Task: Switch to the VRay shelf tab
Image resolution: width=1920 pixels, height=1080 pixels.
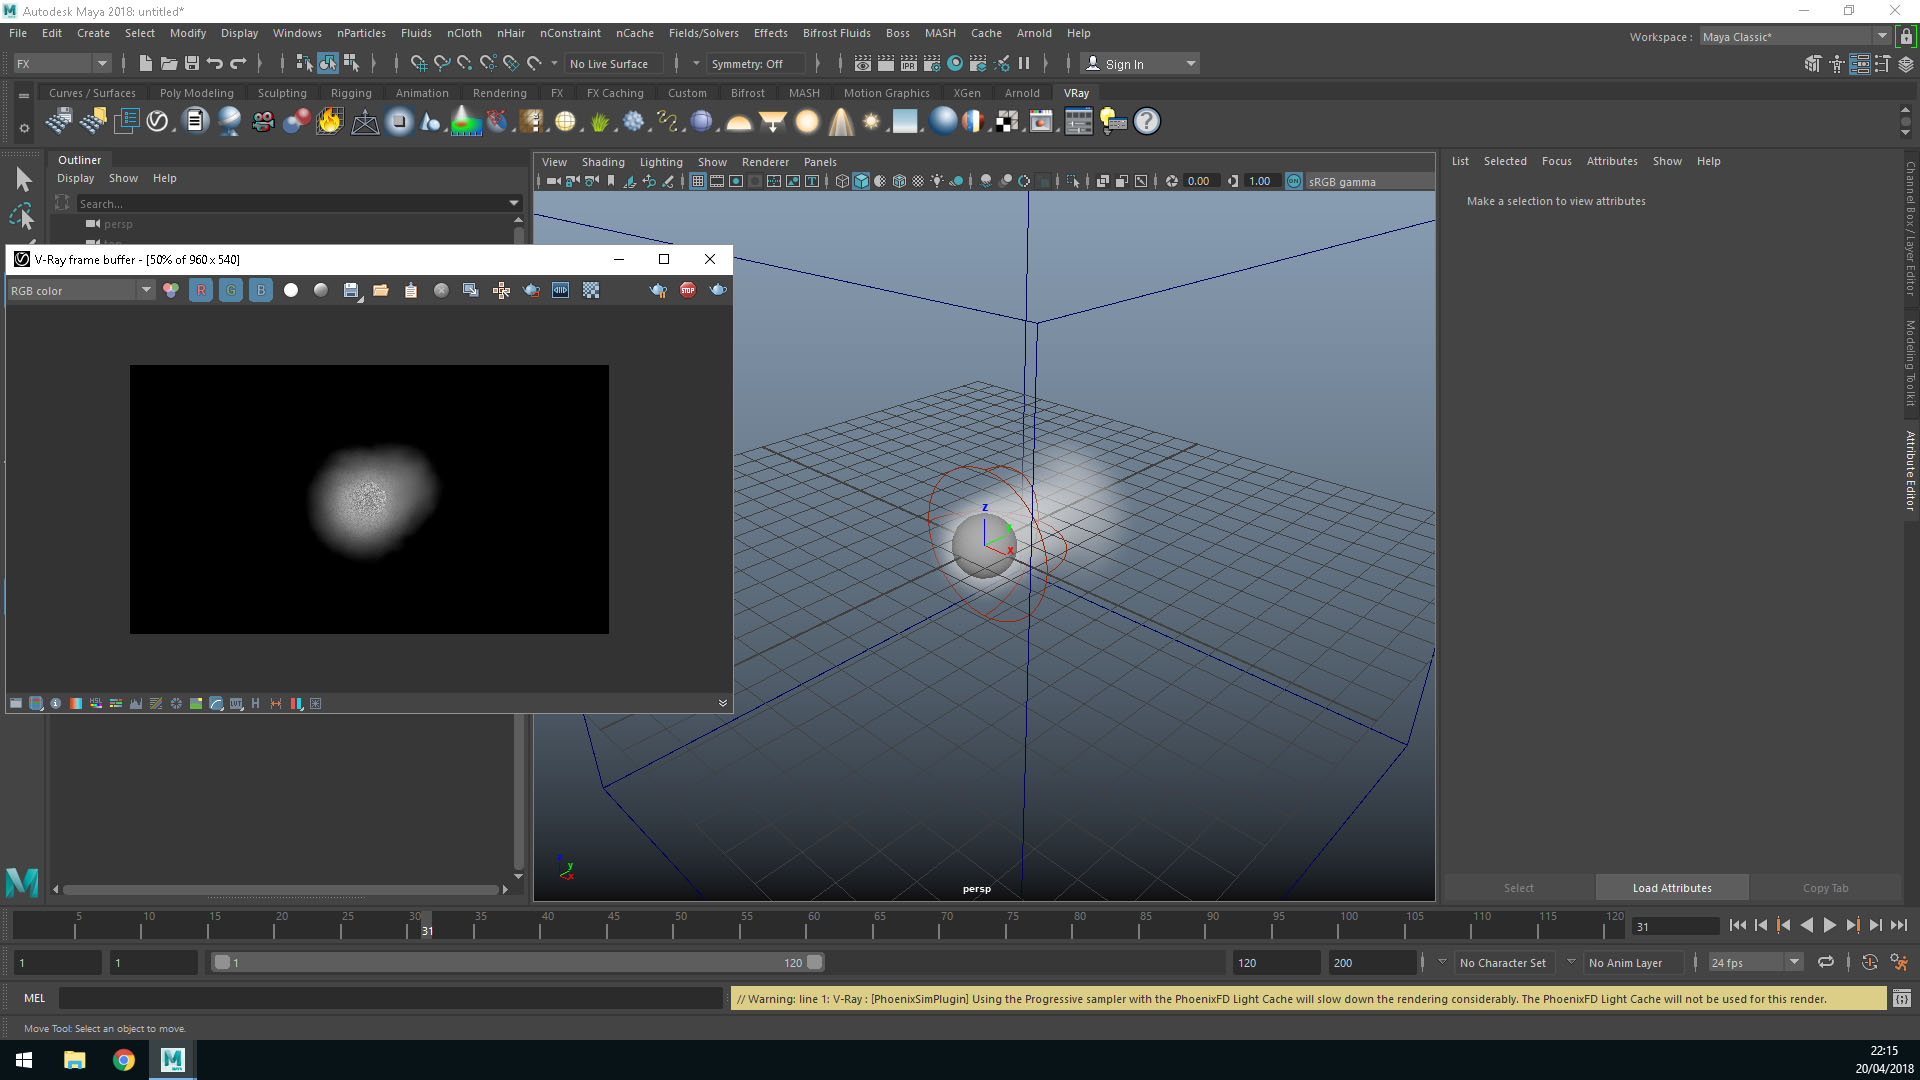Action: [1076, 92]
